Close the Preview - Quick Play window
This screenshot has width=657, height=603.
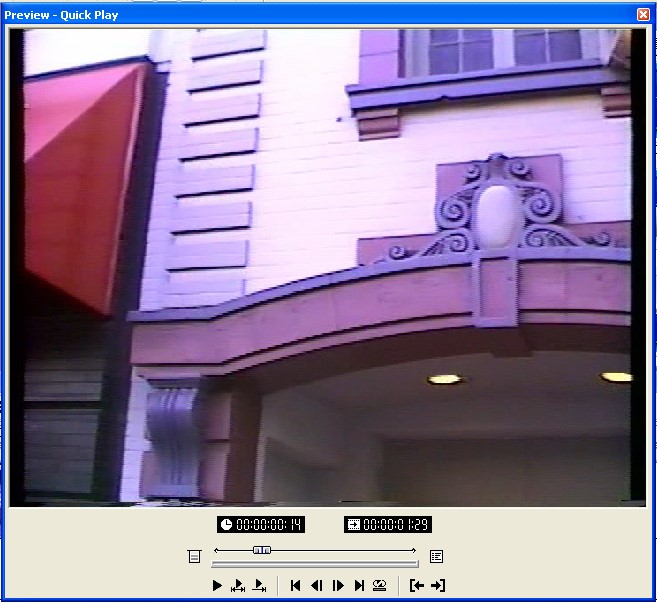point(643,15)
